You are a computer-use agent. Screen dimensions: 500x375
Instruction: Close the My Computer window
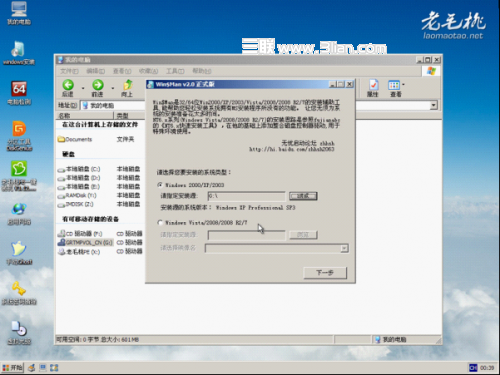[437, 60]
